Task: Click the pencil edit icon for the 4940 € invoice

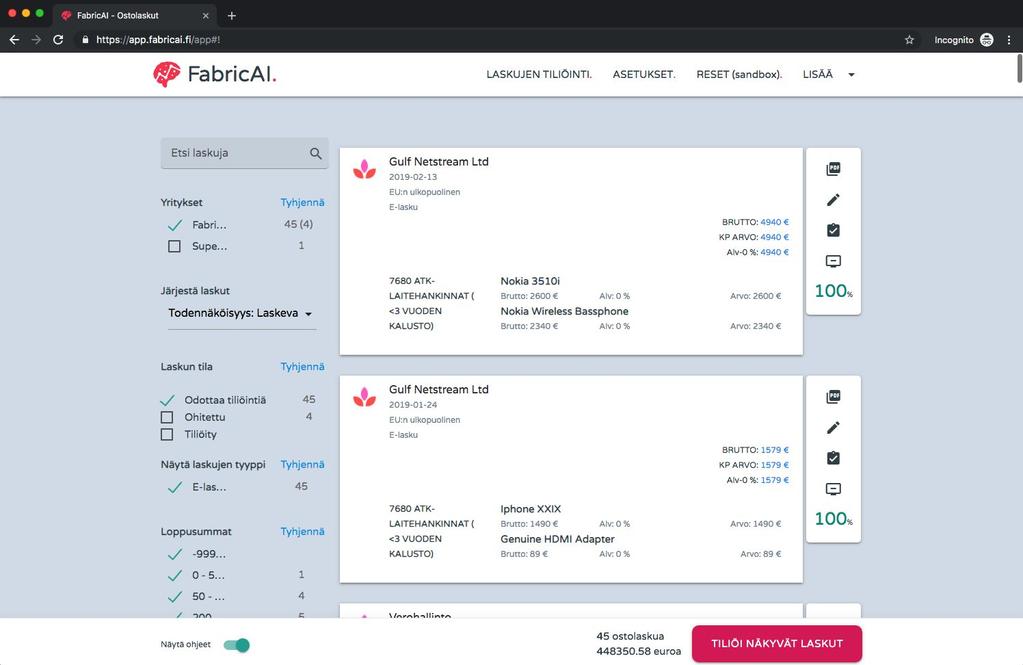Action: (833, 200)
